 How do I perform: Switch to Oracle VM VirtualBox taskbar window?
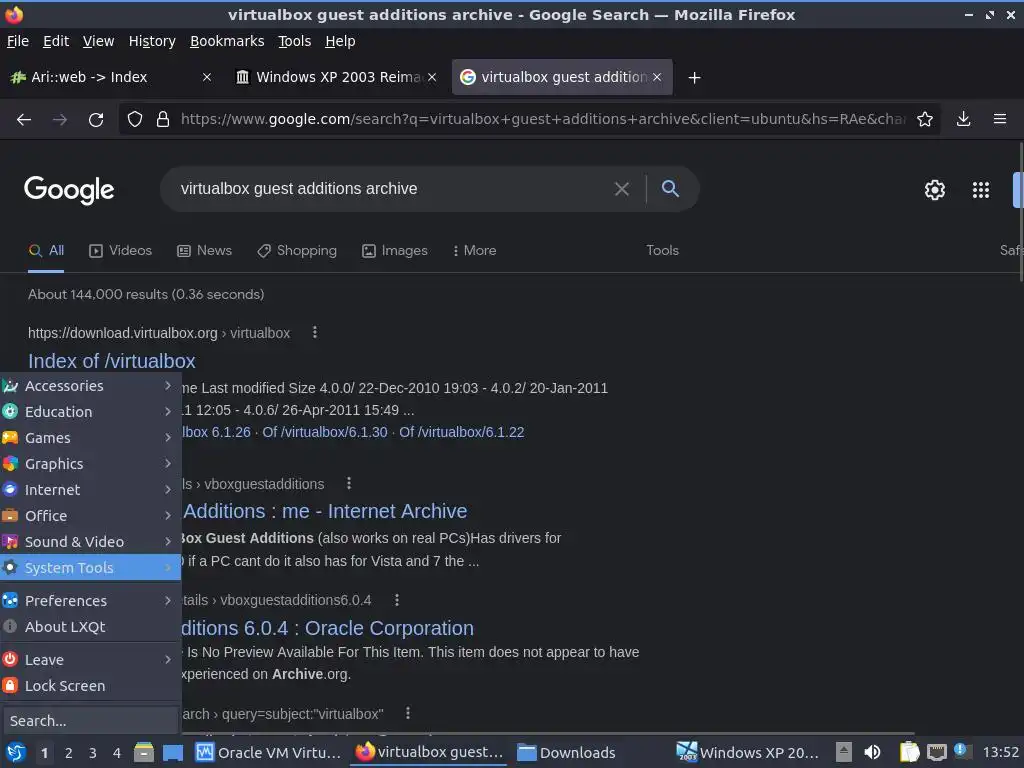click(x=268, y=752)
